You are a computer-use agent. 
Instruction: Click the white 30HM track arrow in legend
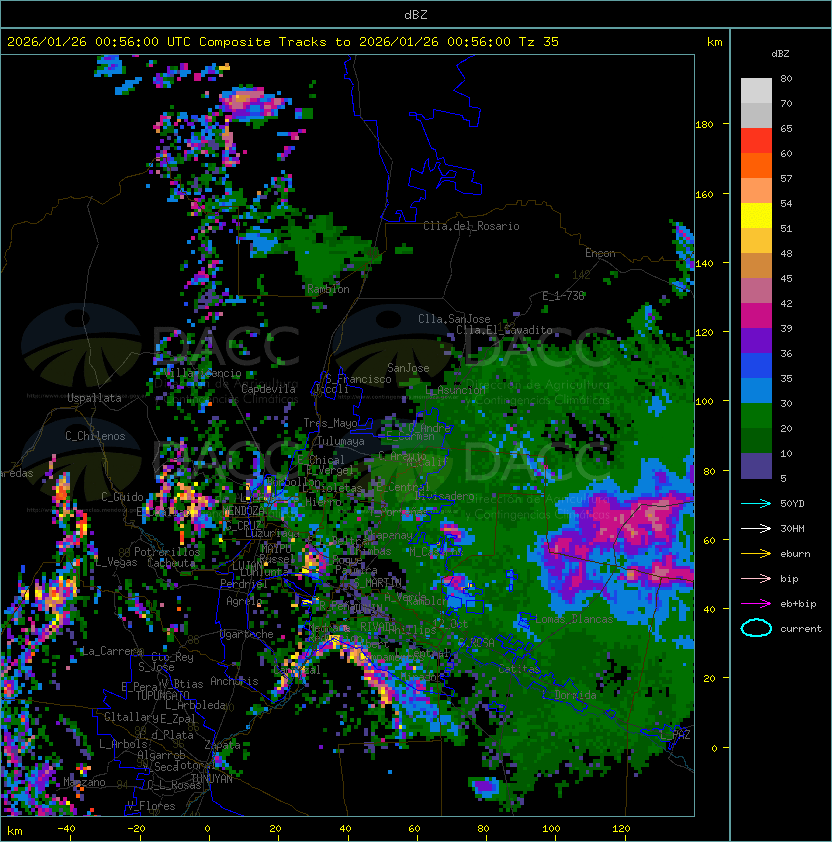click(x=756, y=528)
